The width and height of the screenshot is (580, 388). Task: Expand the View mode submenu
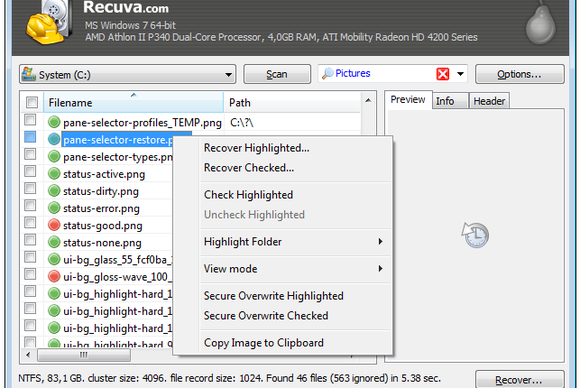380,269
